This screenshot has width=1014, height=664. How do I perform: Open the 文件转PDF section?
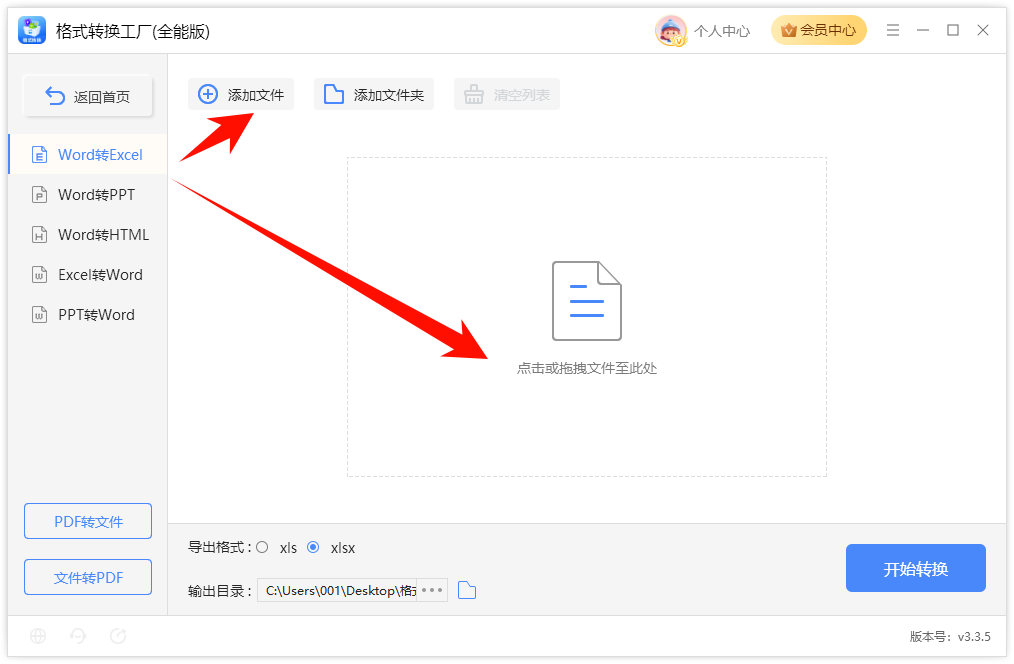click(88, 577)
